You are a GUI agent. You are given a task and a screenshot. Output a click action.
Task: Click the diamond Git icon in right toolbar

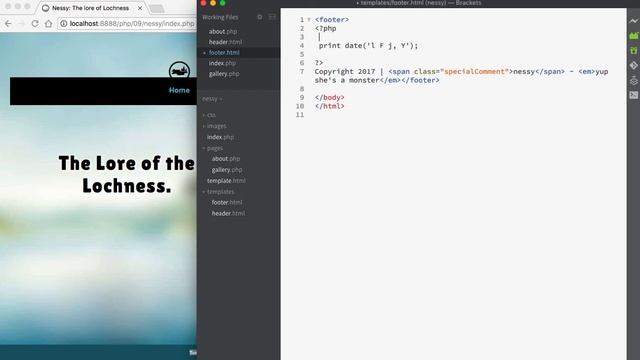(x=633, y=65)
